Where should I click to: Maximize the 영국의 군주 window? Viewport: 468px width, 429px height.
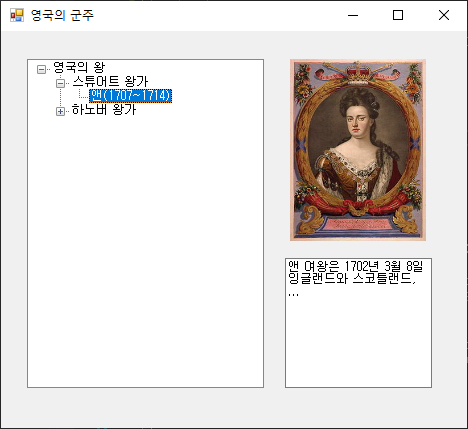[398, 15]
